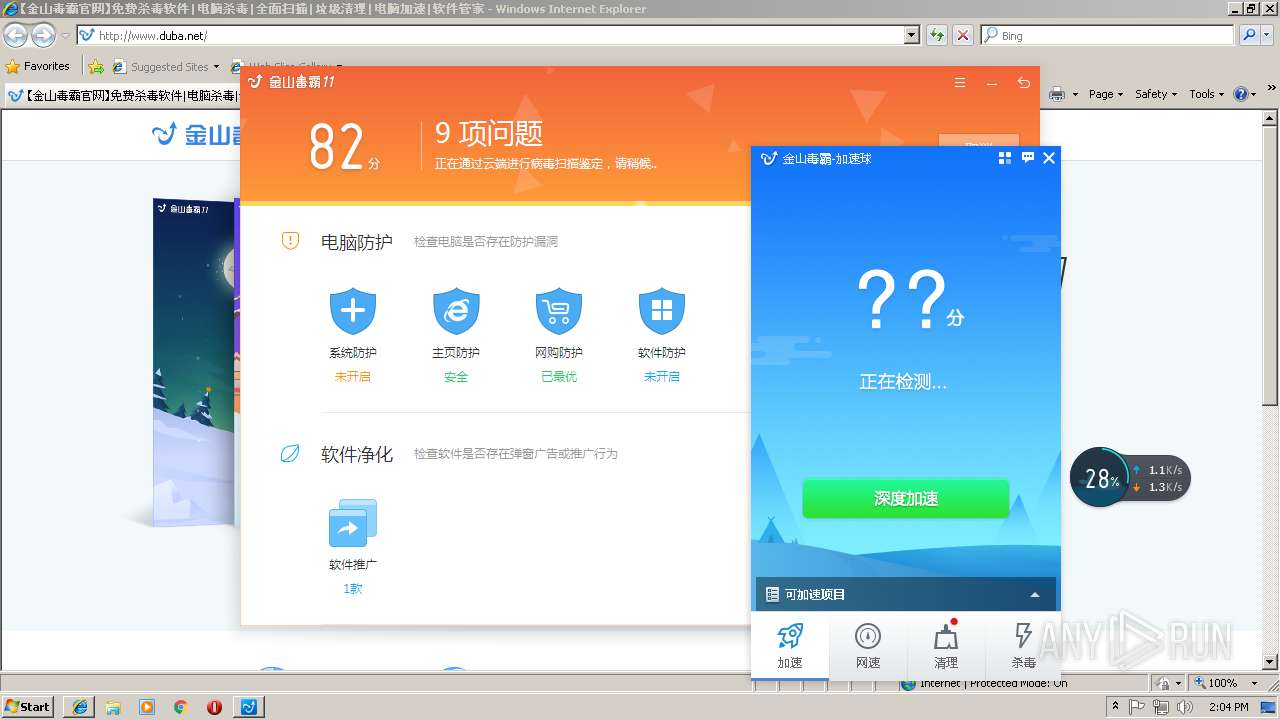Click the Windows Start button
The height and width of the screenshot is (720, 1280).
coord(28,707)
